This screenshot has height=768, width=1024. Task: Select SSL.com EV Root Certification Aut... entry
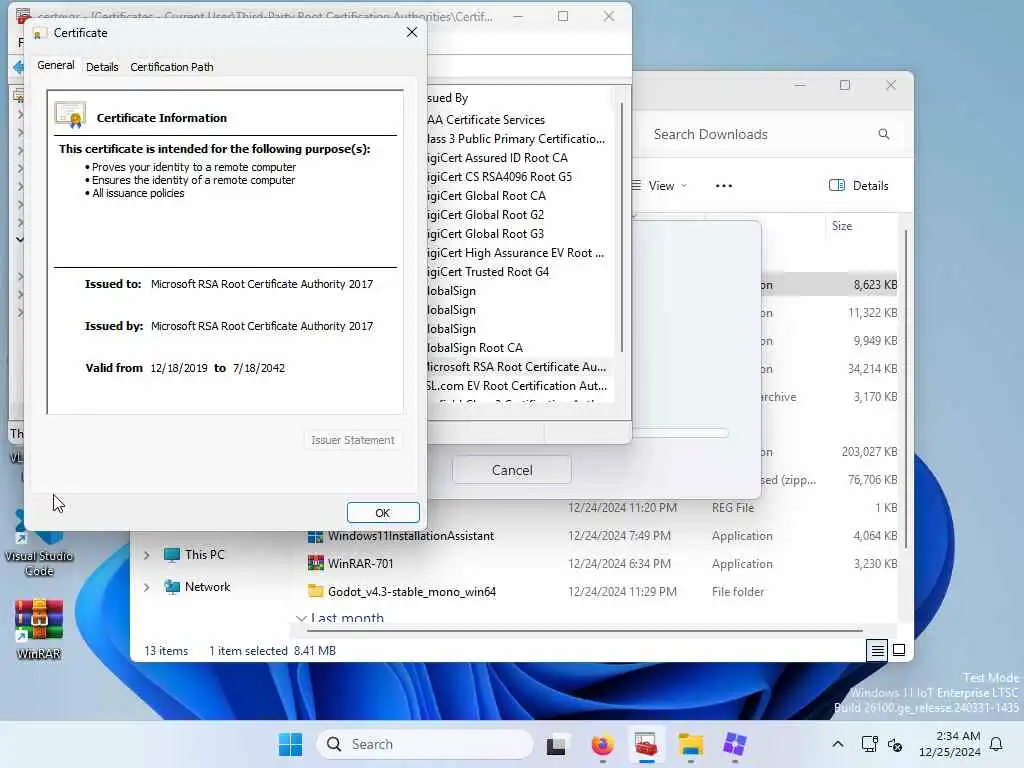point(517,386)
